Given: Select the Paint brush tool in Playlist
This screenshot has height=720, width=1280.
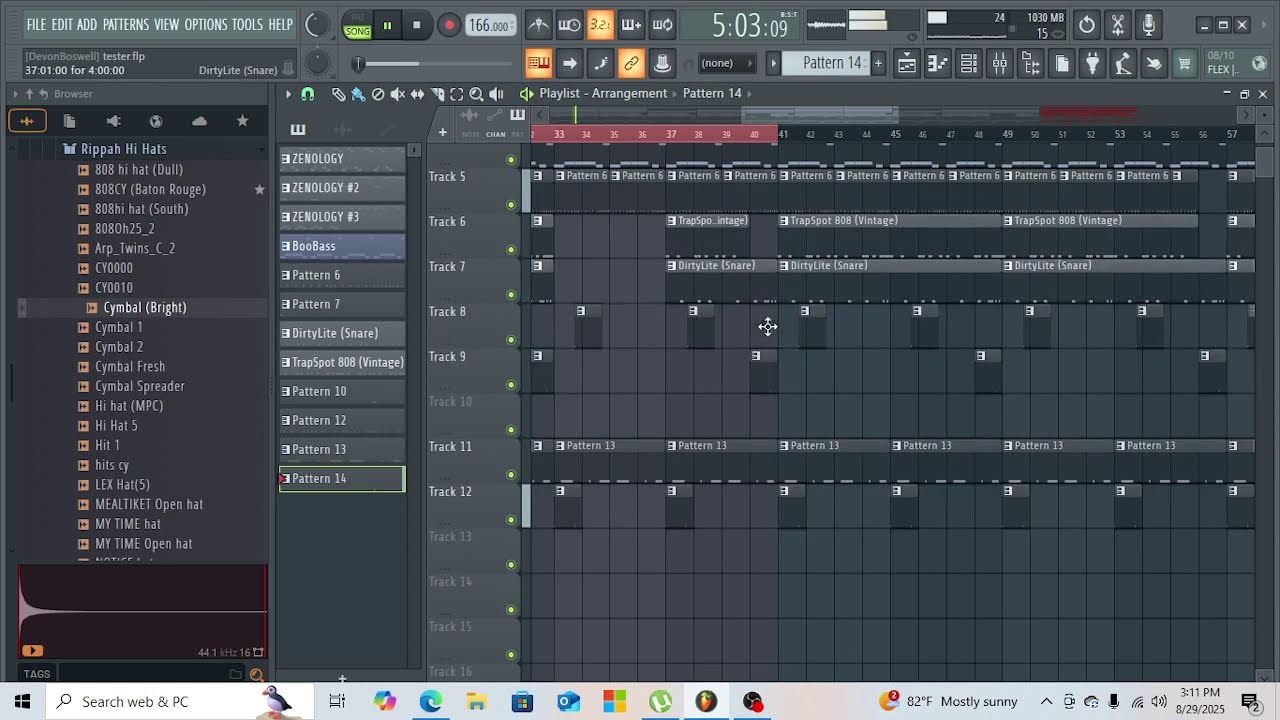Looking at the screenshot, I should point(358,94).
